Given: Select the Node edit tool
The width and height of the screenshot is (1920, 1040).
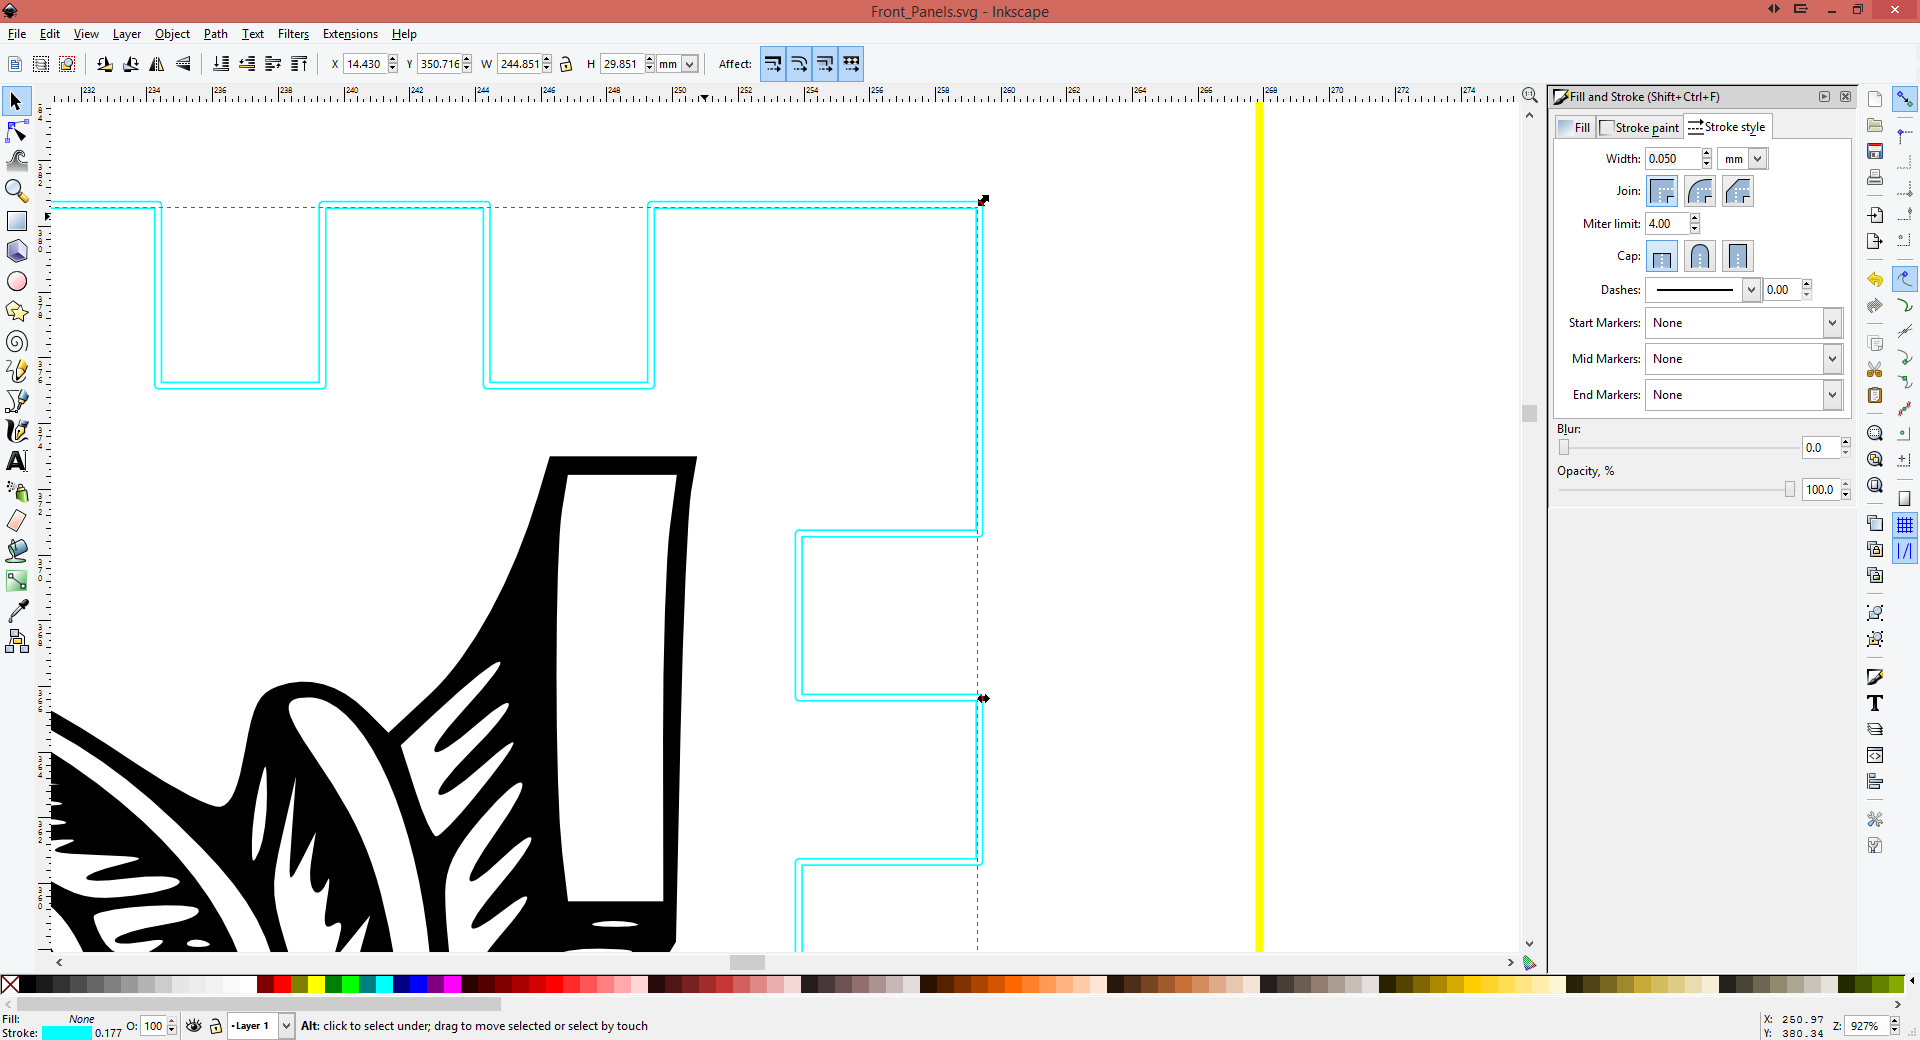Looking at the screenshot, I should point(16,131).
